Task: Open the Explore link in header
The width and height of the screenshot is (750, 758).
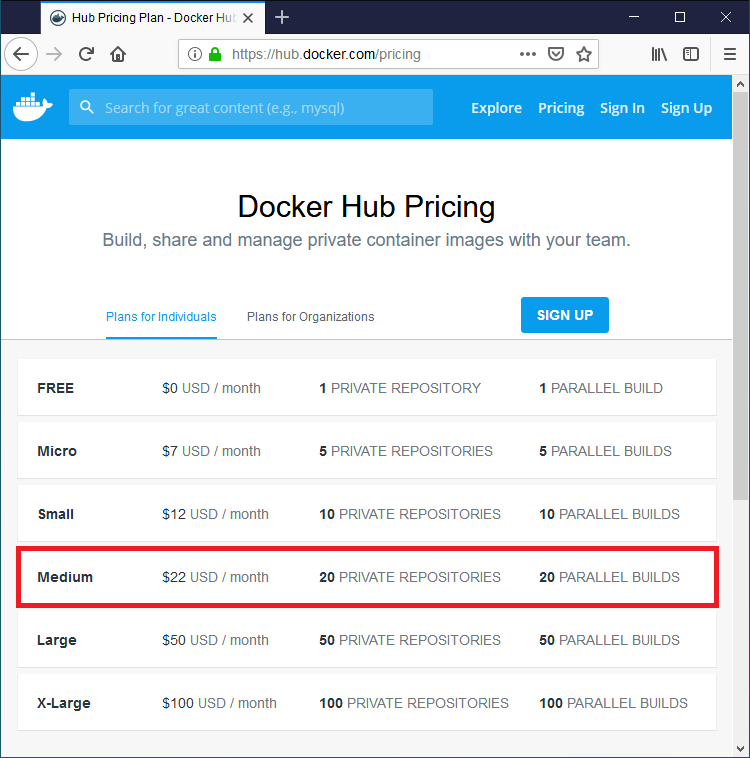Action: (496, 108)
